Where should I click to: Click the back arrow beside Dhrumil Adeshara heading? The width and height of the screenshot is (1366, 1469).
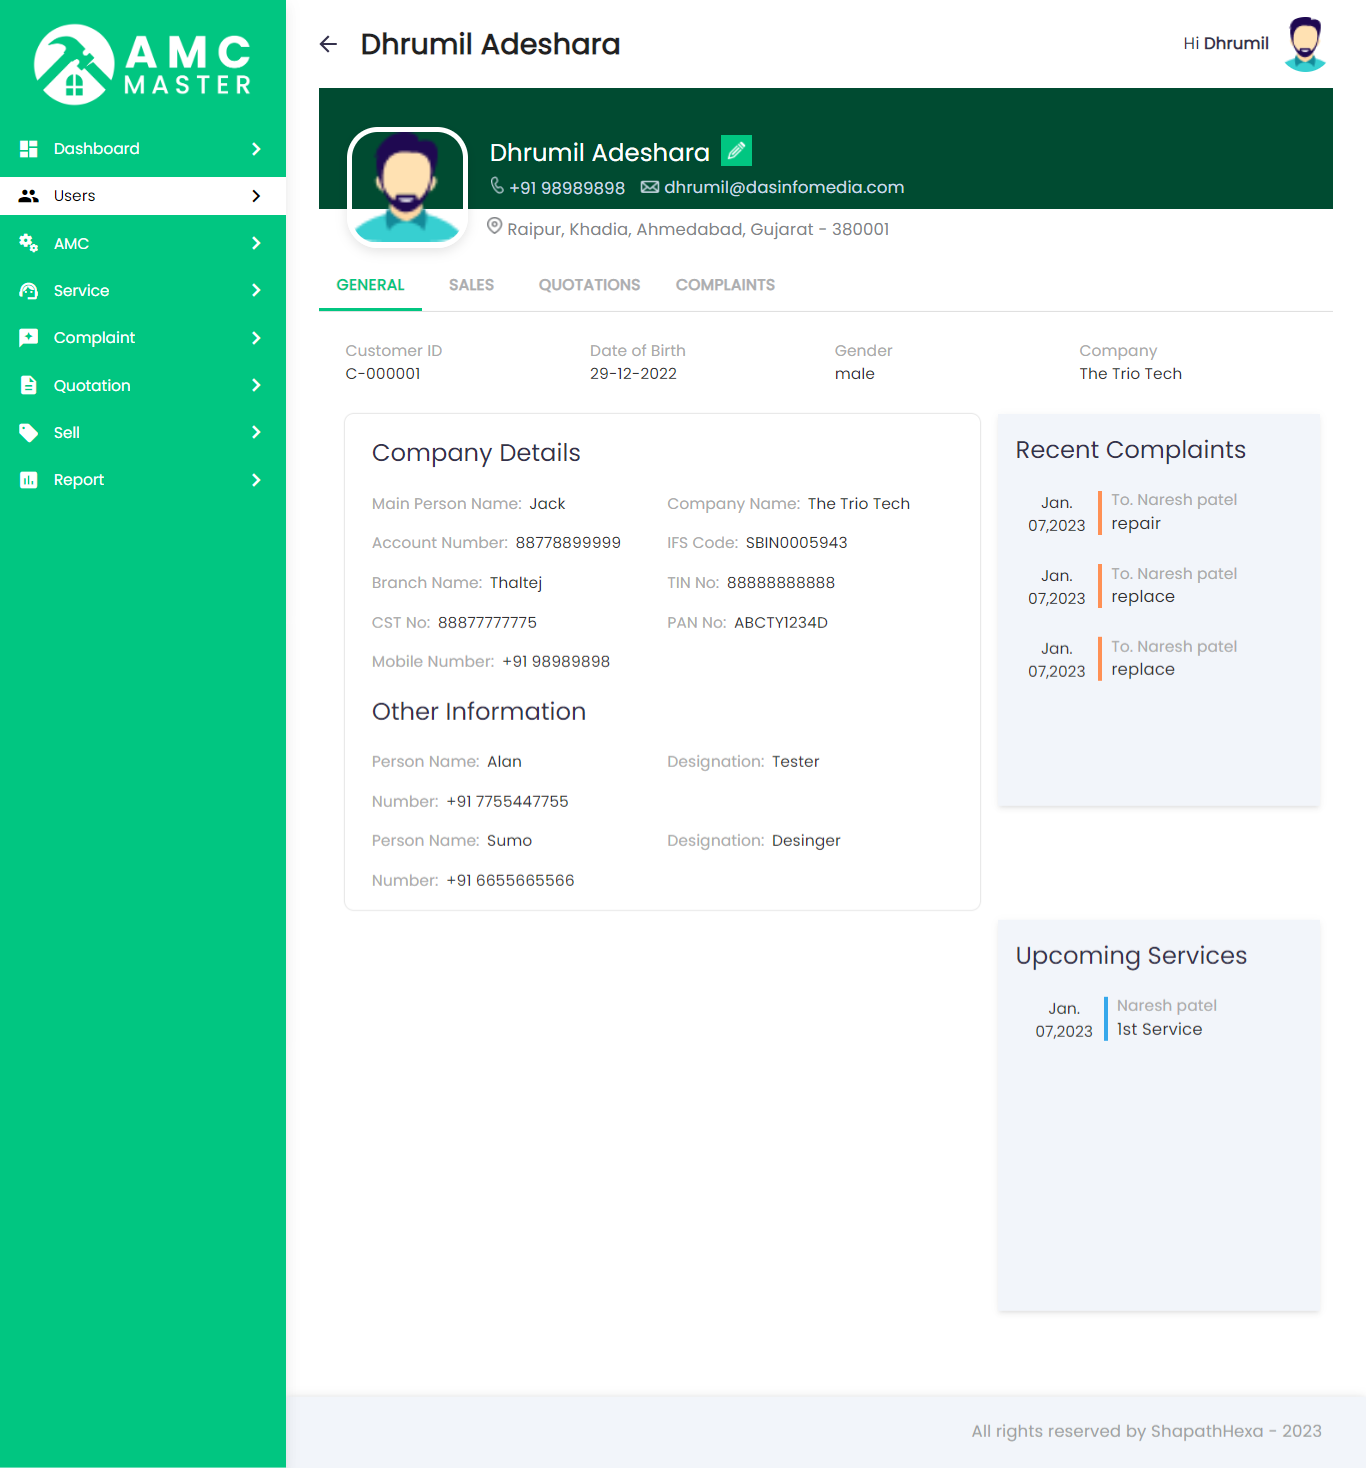[x=328, y=44]
